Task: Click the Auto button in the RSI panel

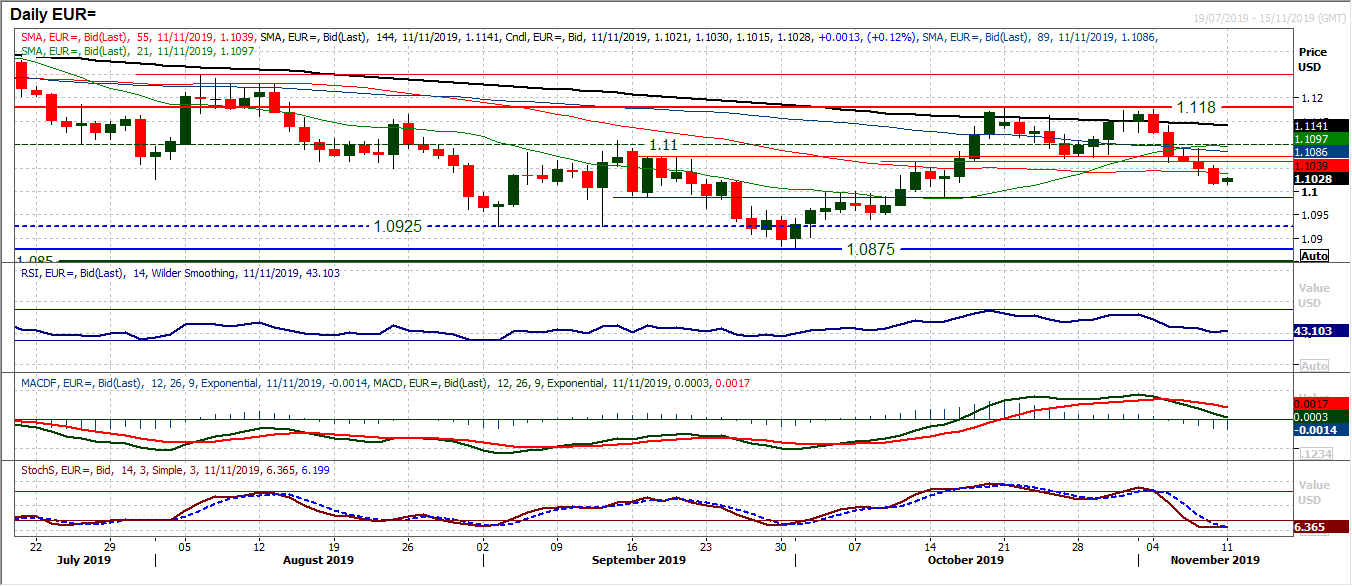Action: pyautogui.click(x=1316, y=366)
